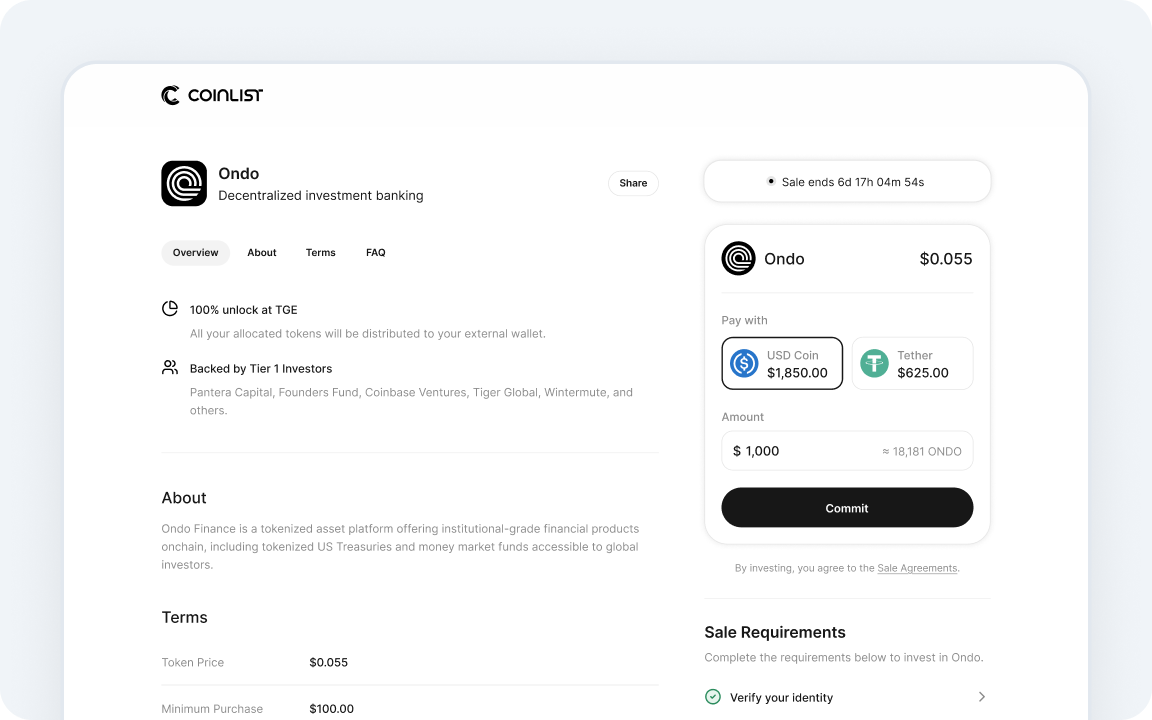Image resolution: width=1152 pixels, height=720 pixels.
Task: Click the Commit button
Action: [x=847, y=508]
